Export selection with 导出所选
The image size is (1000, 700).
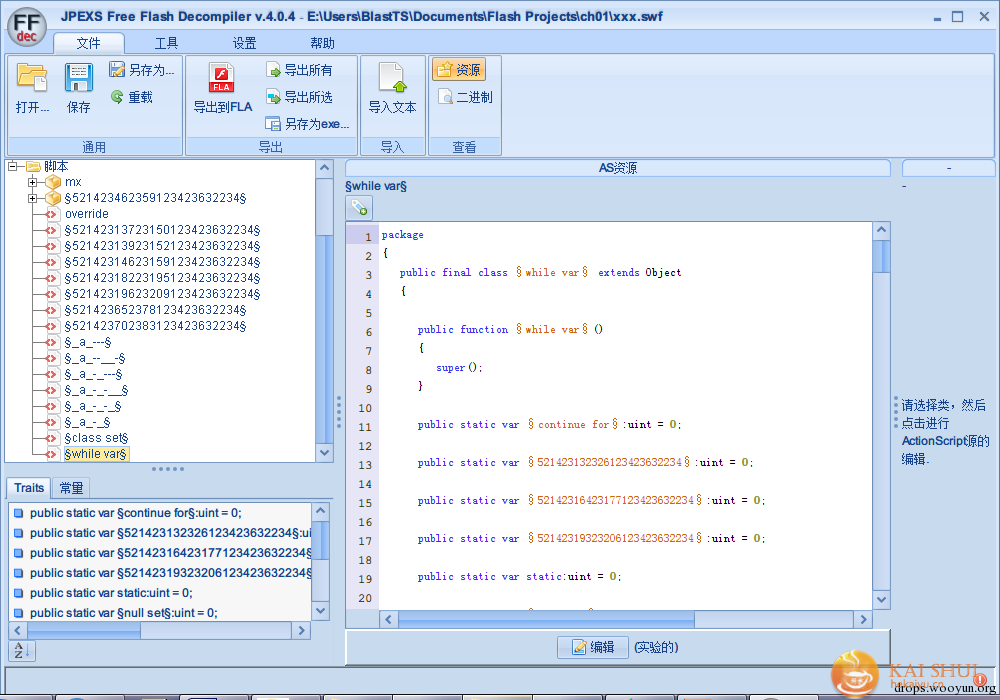(x=300, y=97)
